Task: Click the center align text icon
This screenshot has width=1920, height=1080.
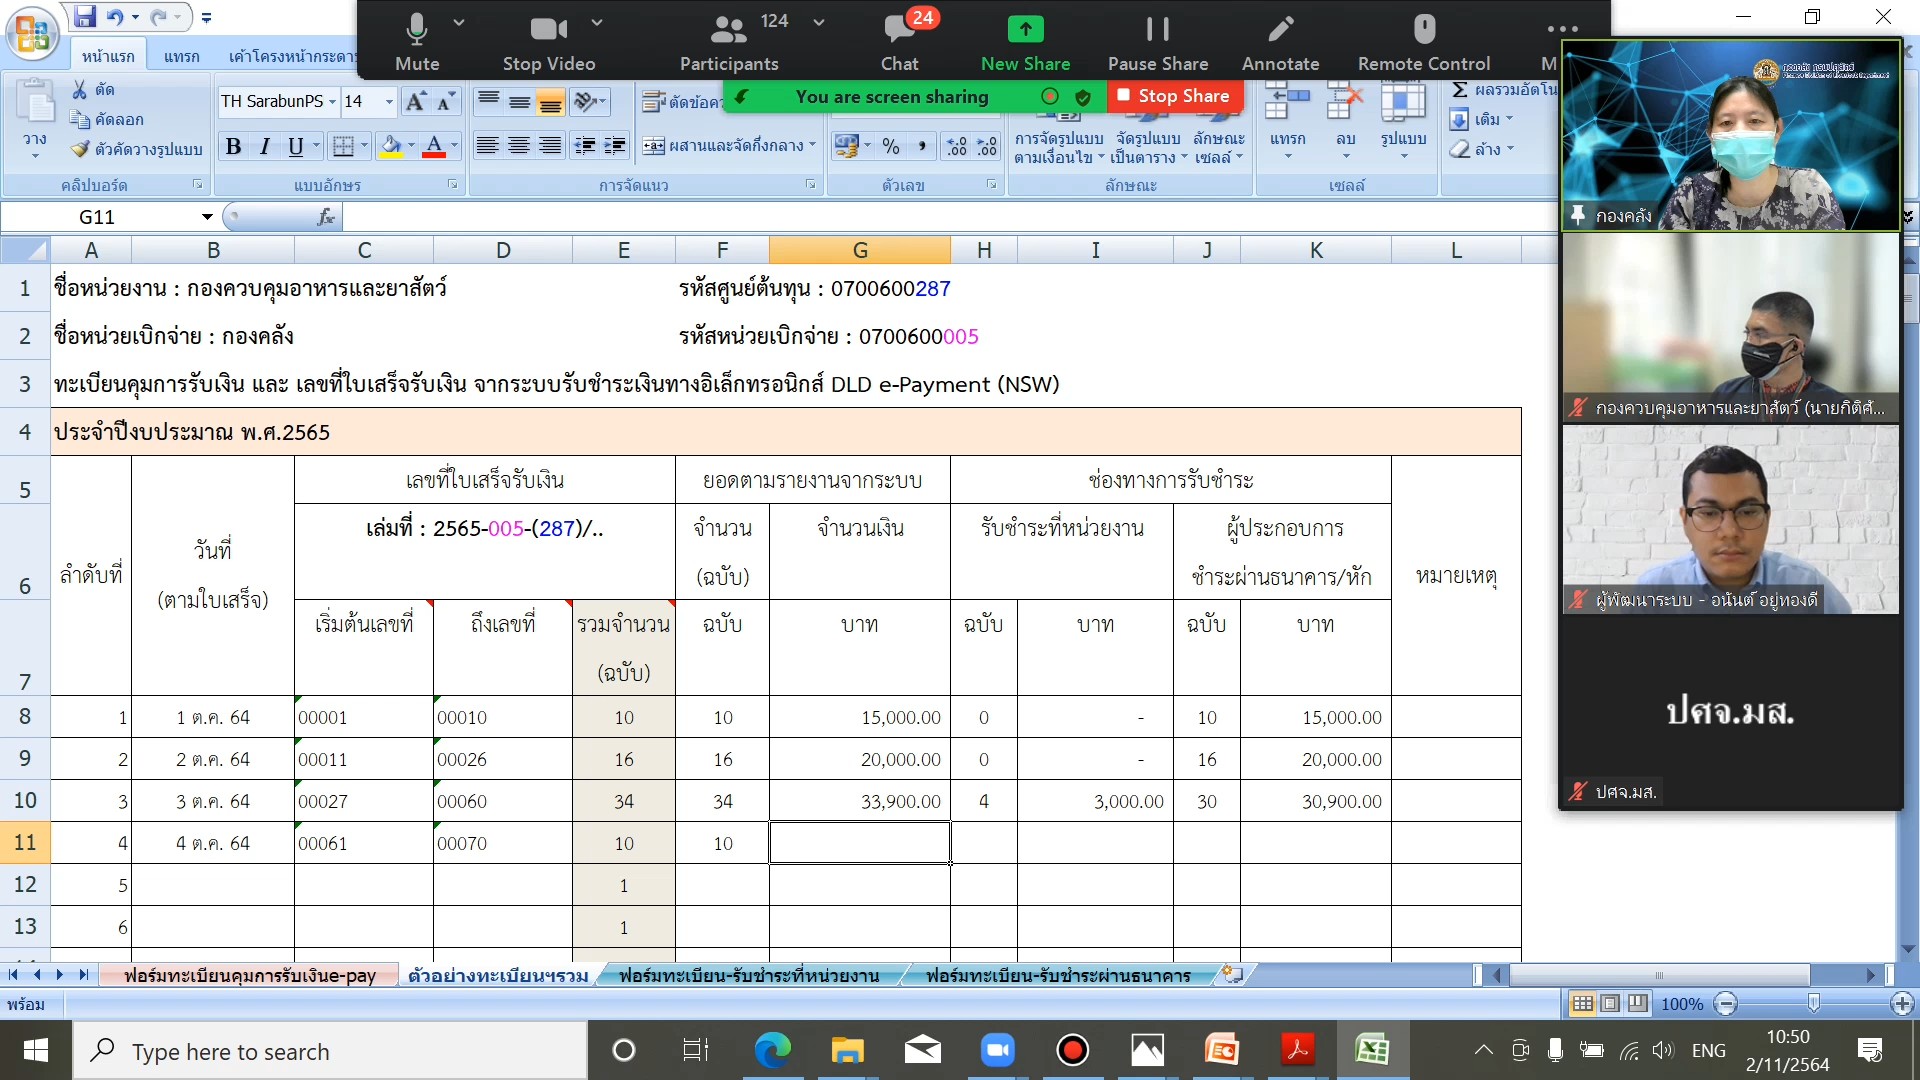Action: (x=518, y=147)
